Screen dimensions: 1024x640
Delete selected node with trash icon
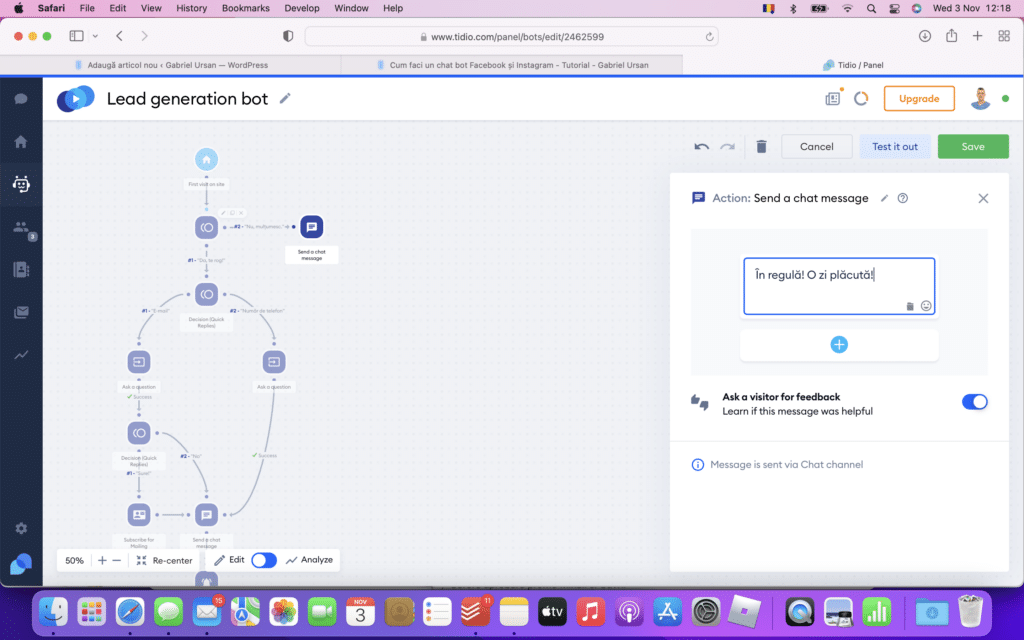pos(761,146)
